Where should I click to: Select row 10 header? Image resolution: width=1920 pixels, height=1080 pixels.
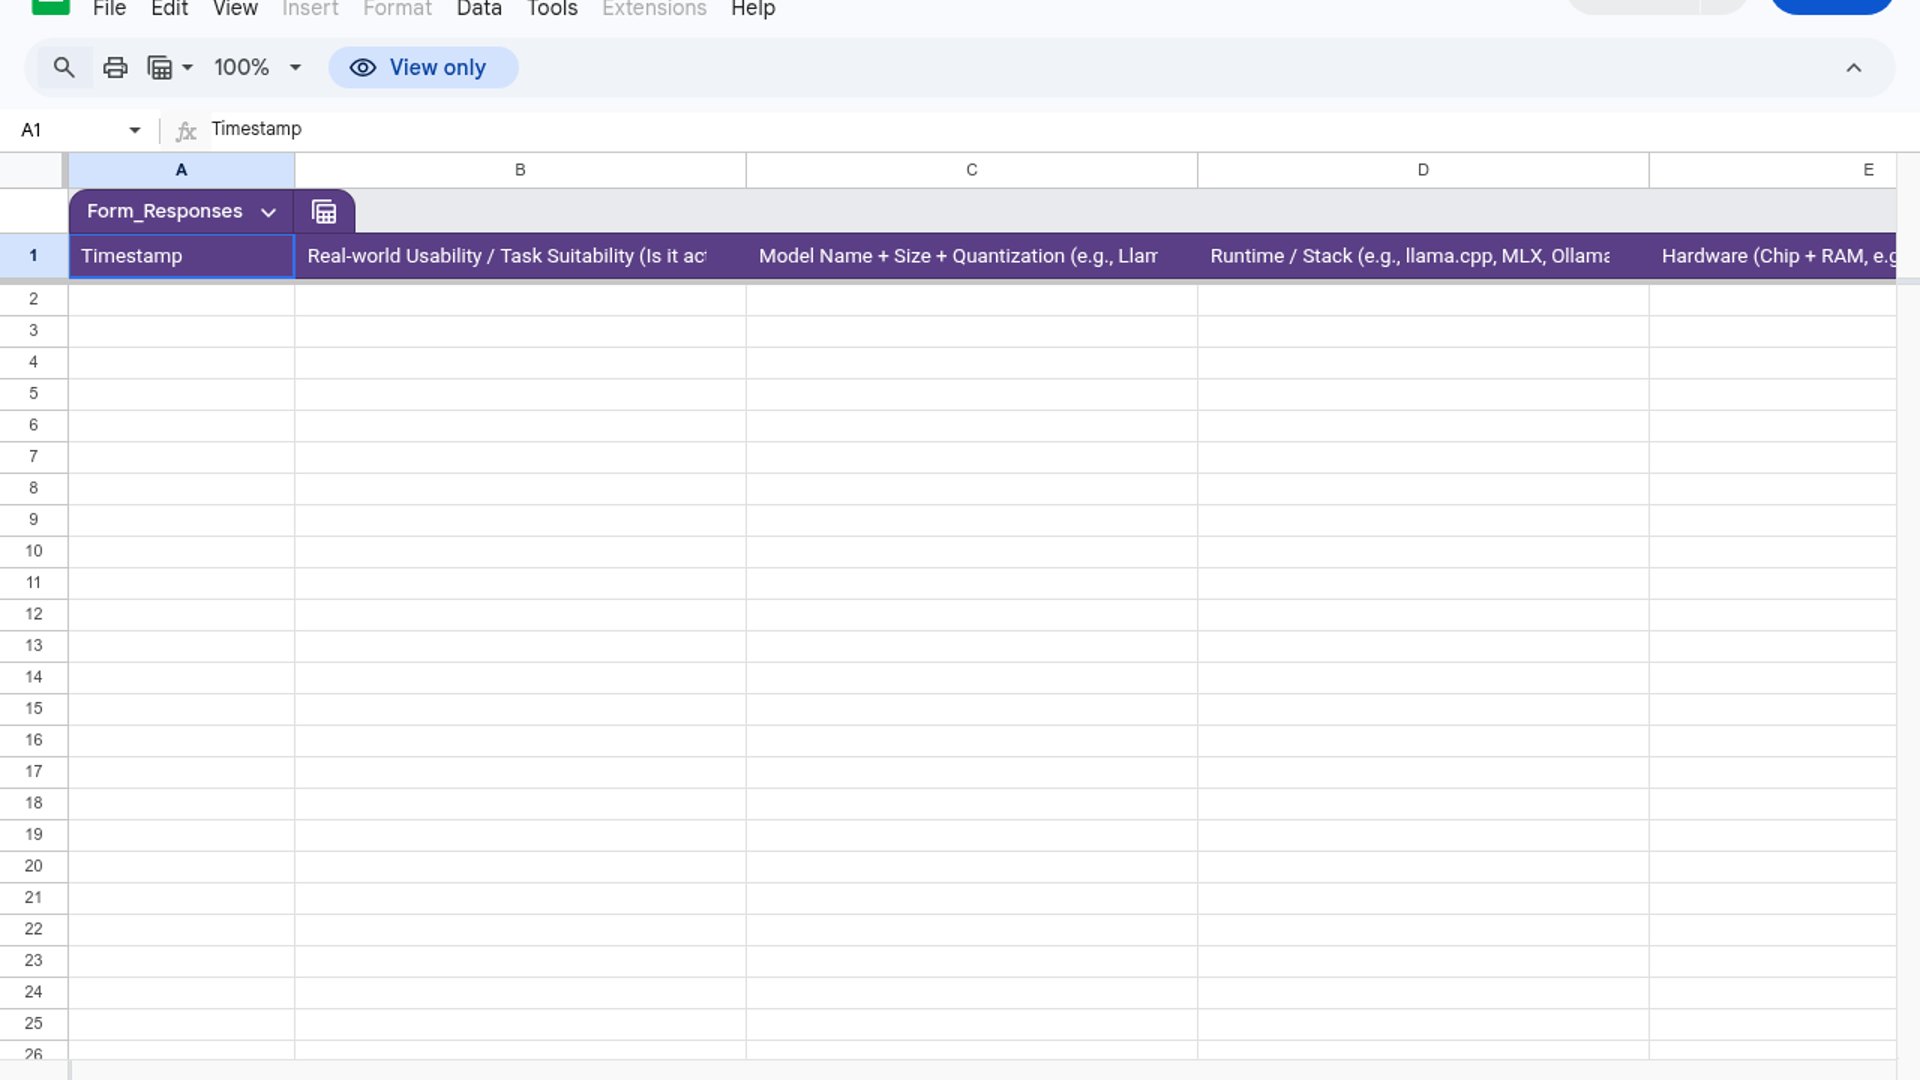(33, 551)
